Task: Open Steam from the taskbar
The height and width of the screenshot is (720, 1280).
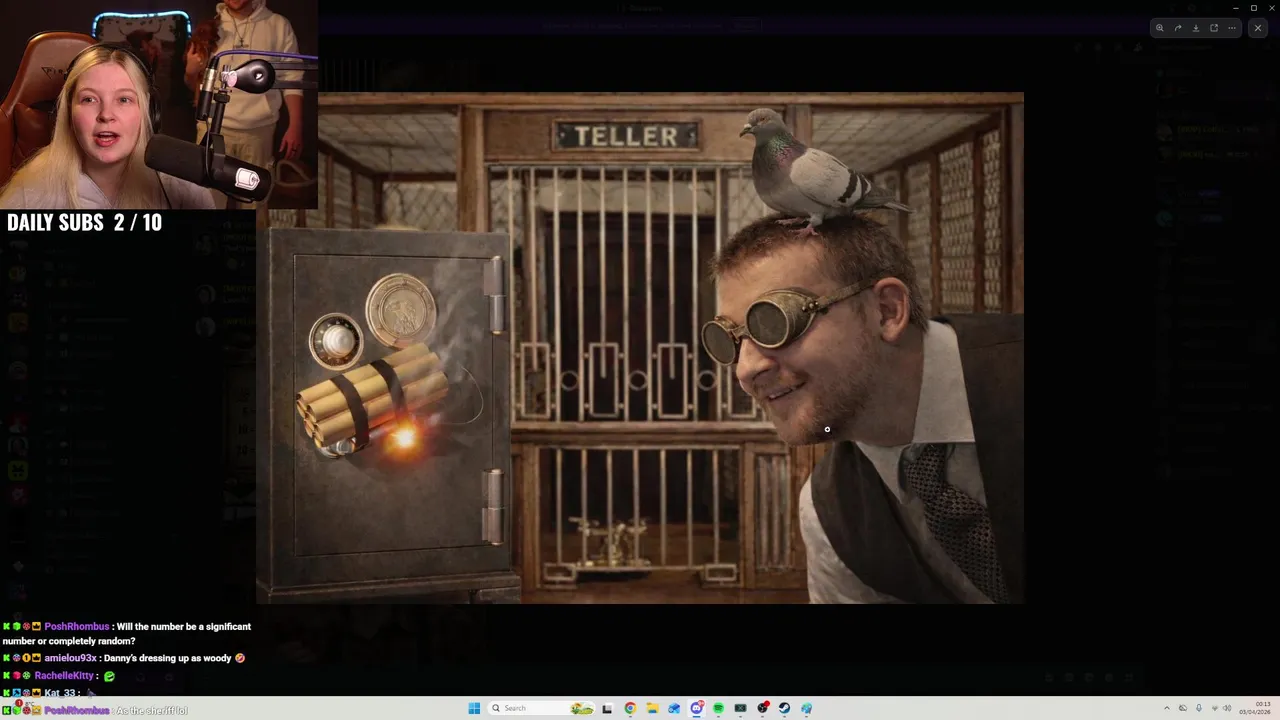Action: point(784,708)
